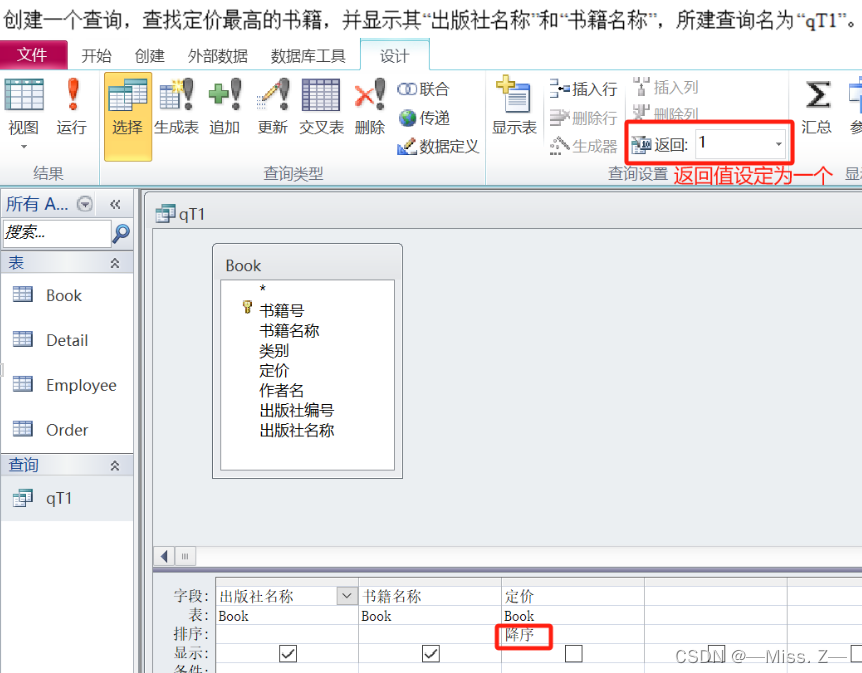Click the Delete (删除) query icon
The width and height of the screenshot is (862, 673).
tap(369, 107)
